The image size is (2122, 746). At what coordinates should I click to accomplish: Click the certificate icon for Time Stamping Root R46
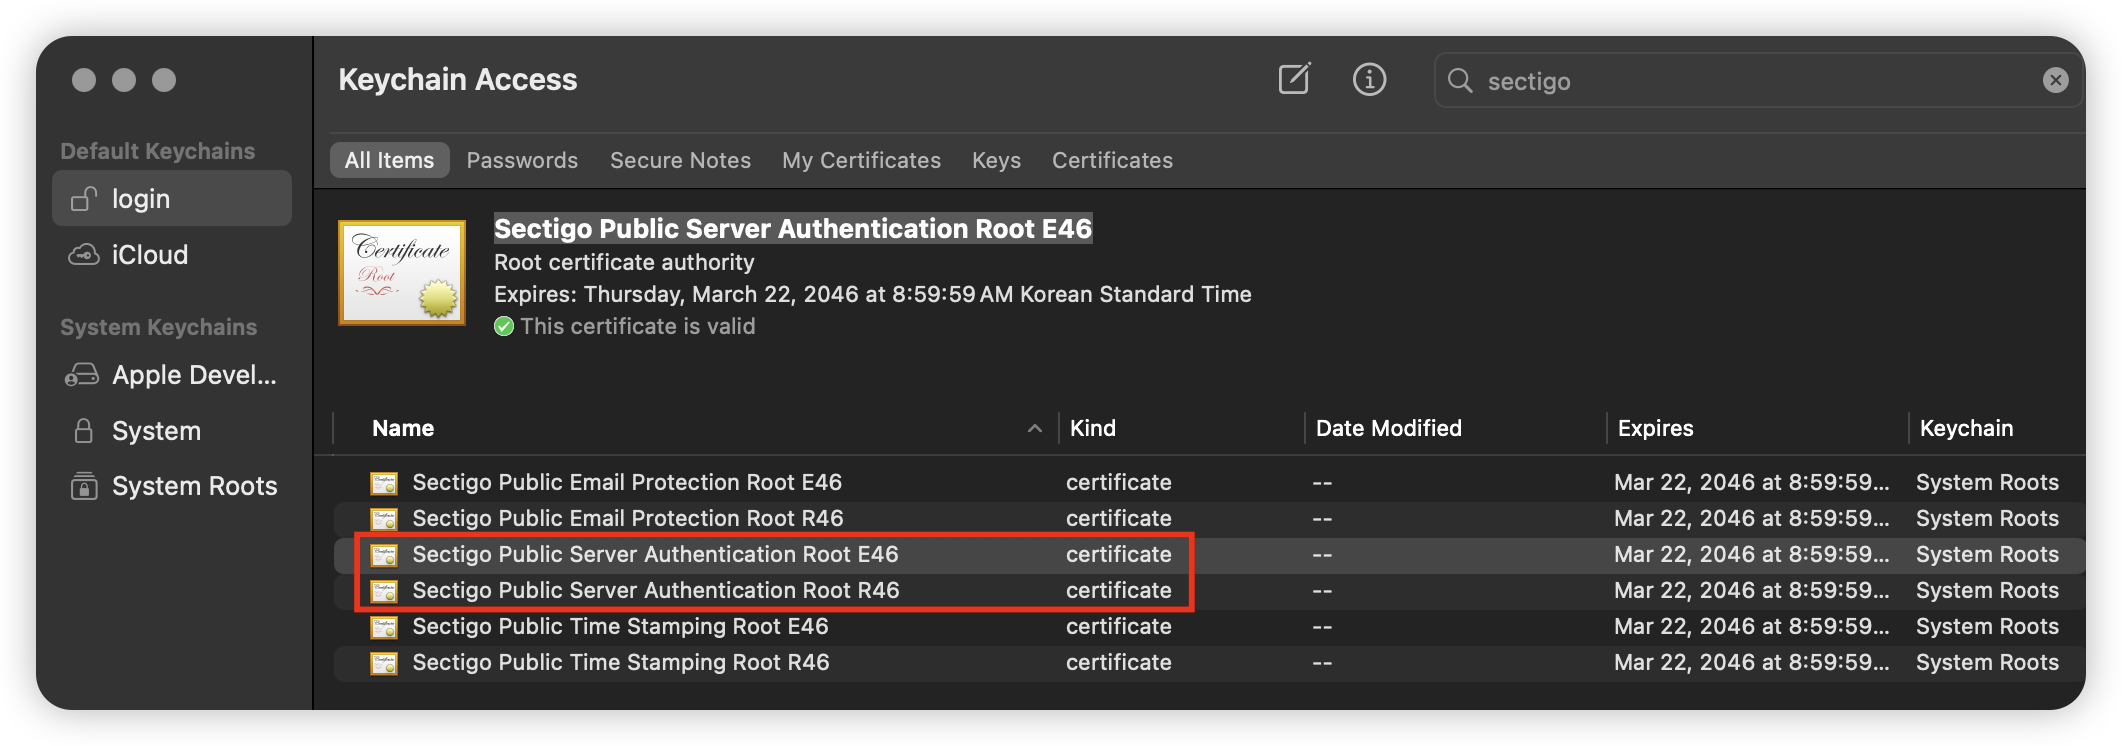click(384, 663)
